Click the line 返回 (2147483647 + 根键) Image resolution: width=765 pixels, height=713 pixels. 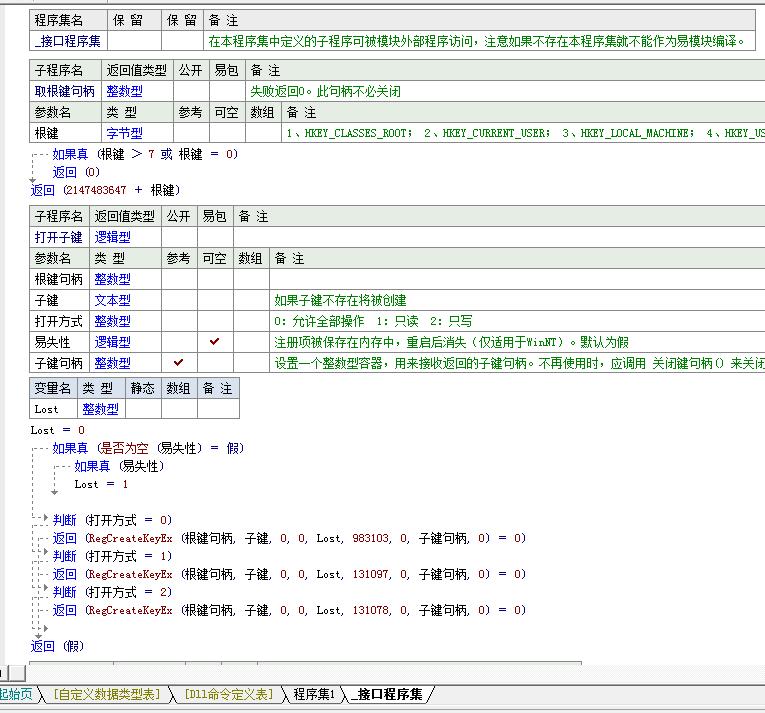[105, 190]
